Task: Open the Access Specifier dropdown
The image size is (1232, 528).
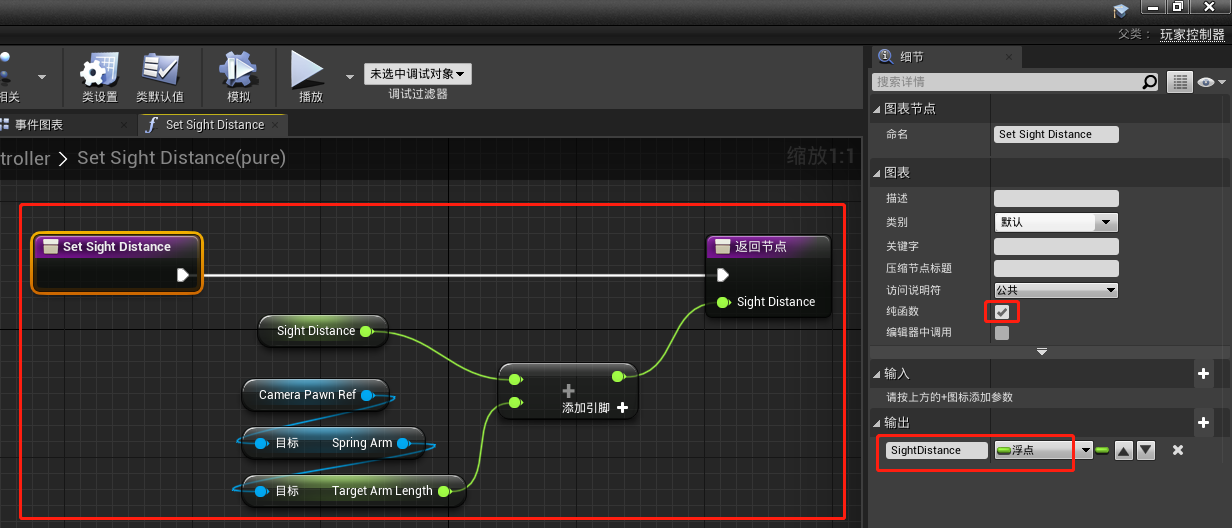Action: [x=1056, y=290]
